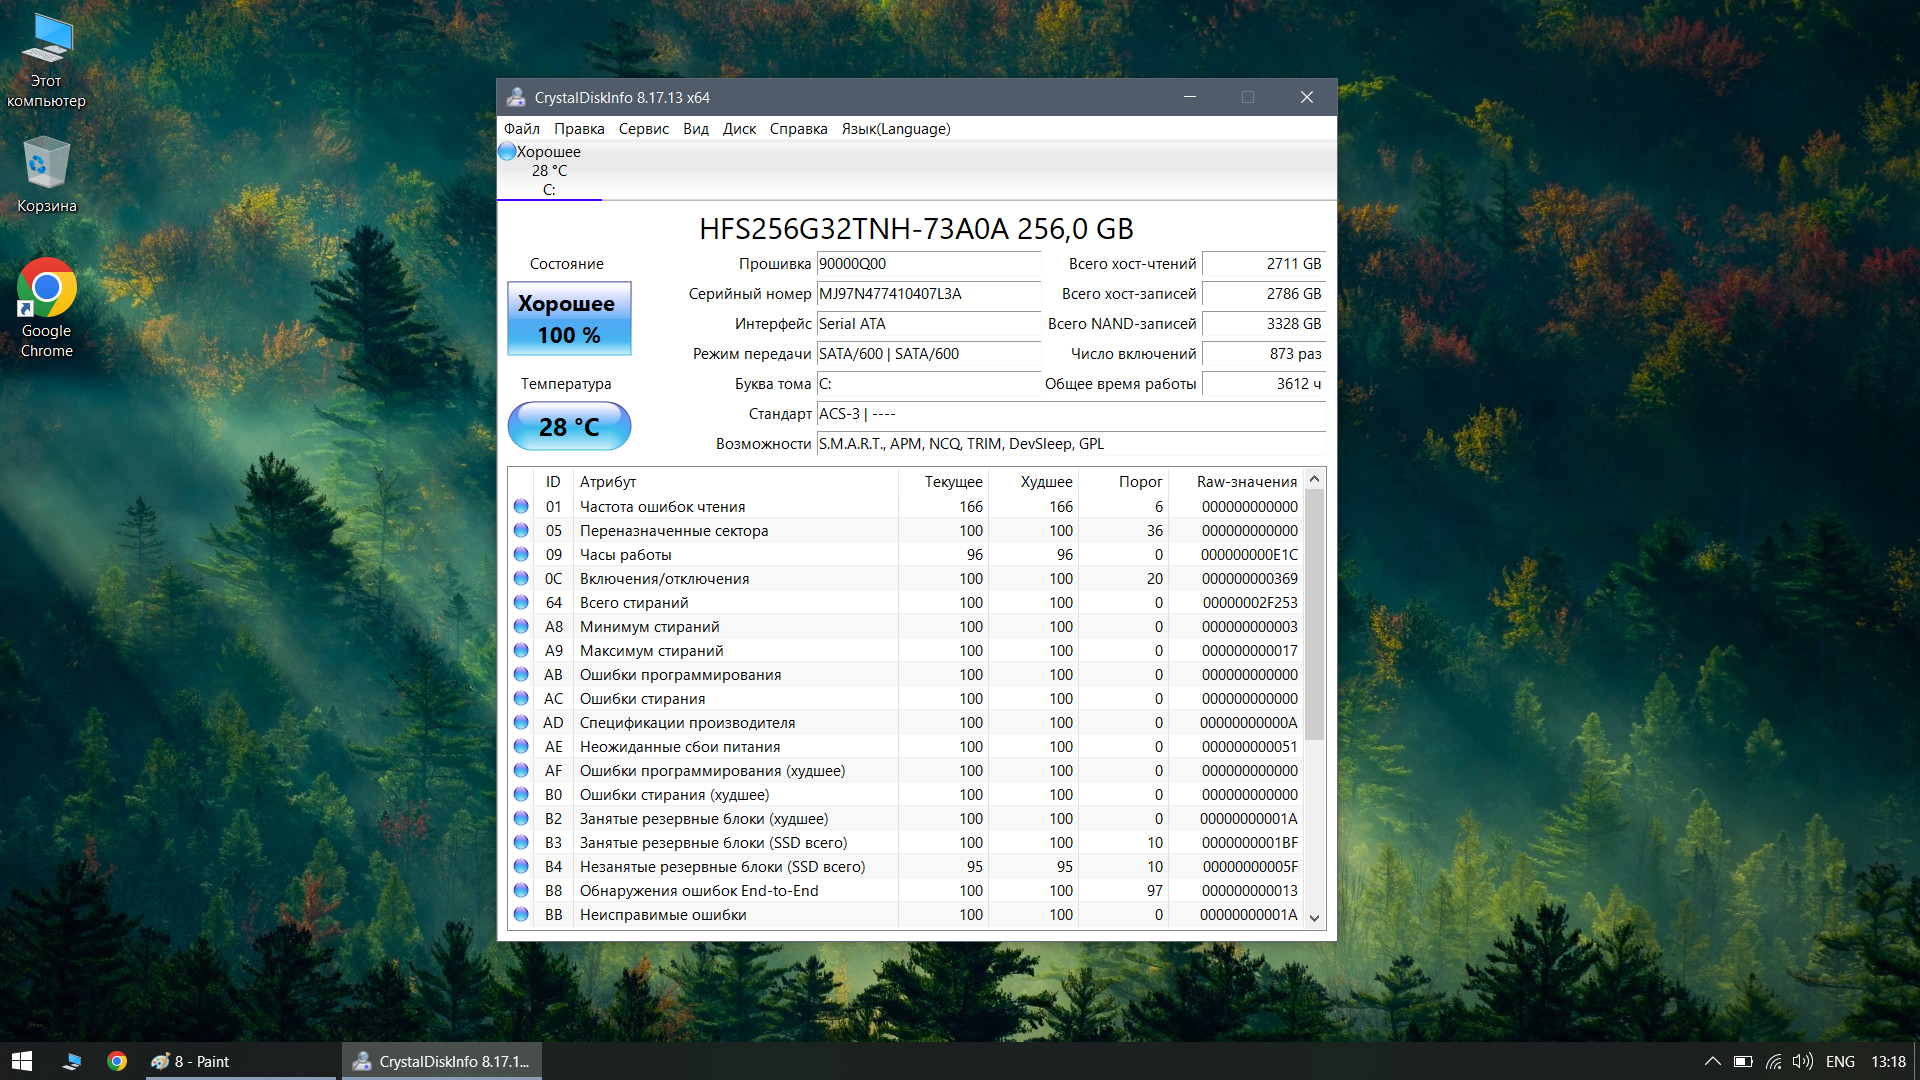
Task: Click the Хорошее 100 % health status button
Action: 569,319
